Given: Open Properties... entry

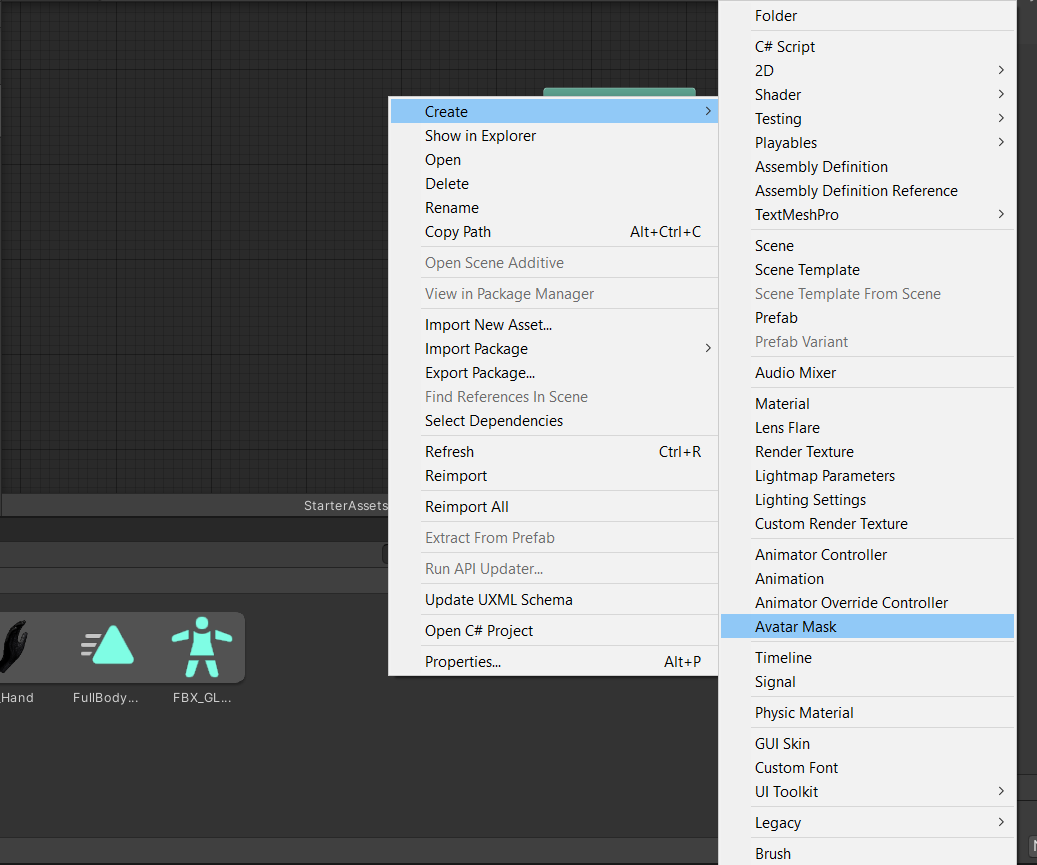Looking at the screenshot, I should pyautogui.click(x=554, y=661).
